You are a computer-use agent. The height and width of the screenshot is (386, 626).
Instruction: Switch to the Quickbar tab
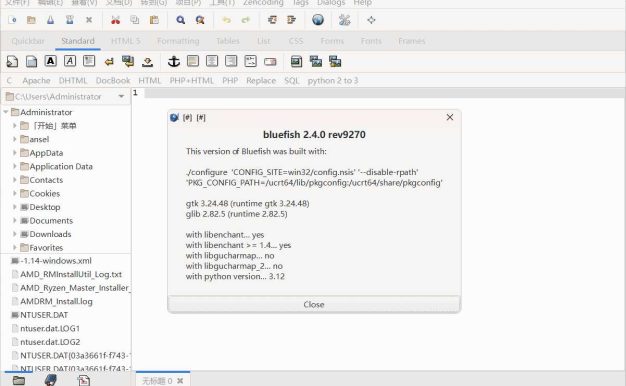pos(28,41)
